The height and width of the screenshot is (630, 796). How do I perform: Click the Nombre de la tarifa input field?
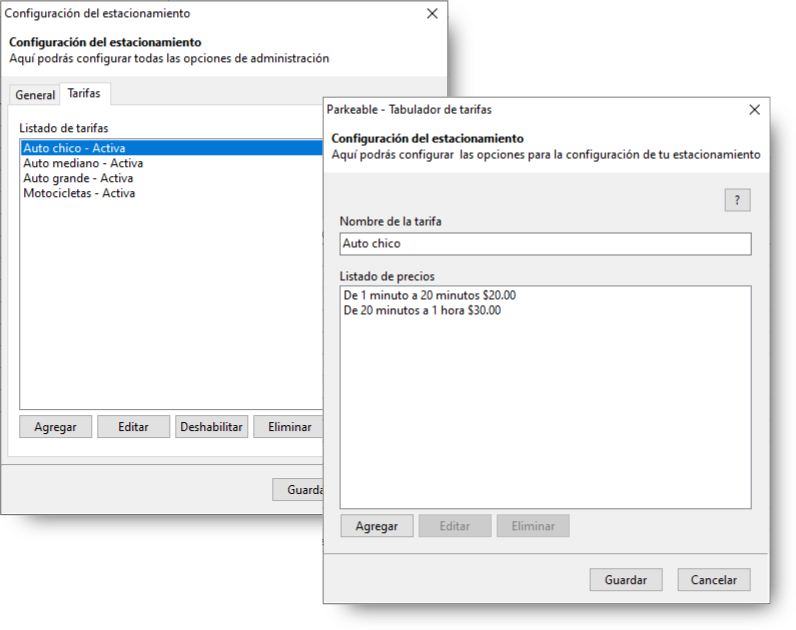(545, 244)
